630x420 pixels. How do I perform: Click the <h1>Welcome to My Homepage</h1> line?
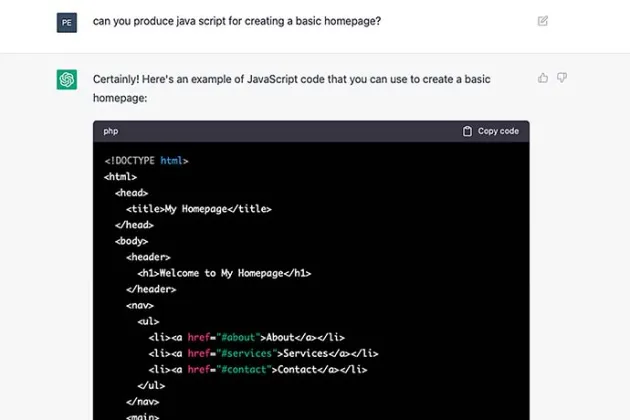(224, 273)
